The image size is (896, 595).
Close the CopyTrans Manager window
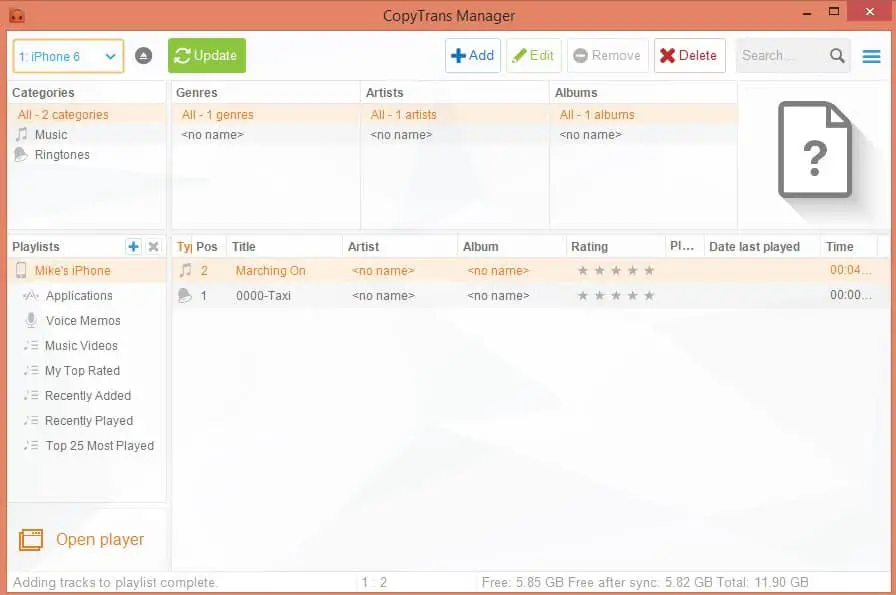[x=870, y=12]
